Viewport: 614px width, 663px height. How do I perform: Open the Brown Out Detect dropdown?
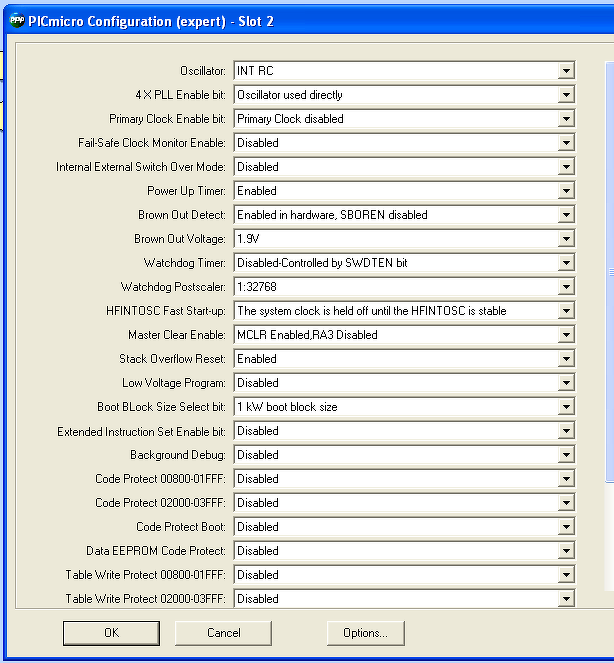tap(404, 215)
